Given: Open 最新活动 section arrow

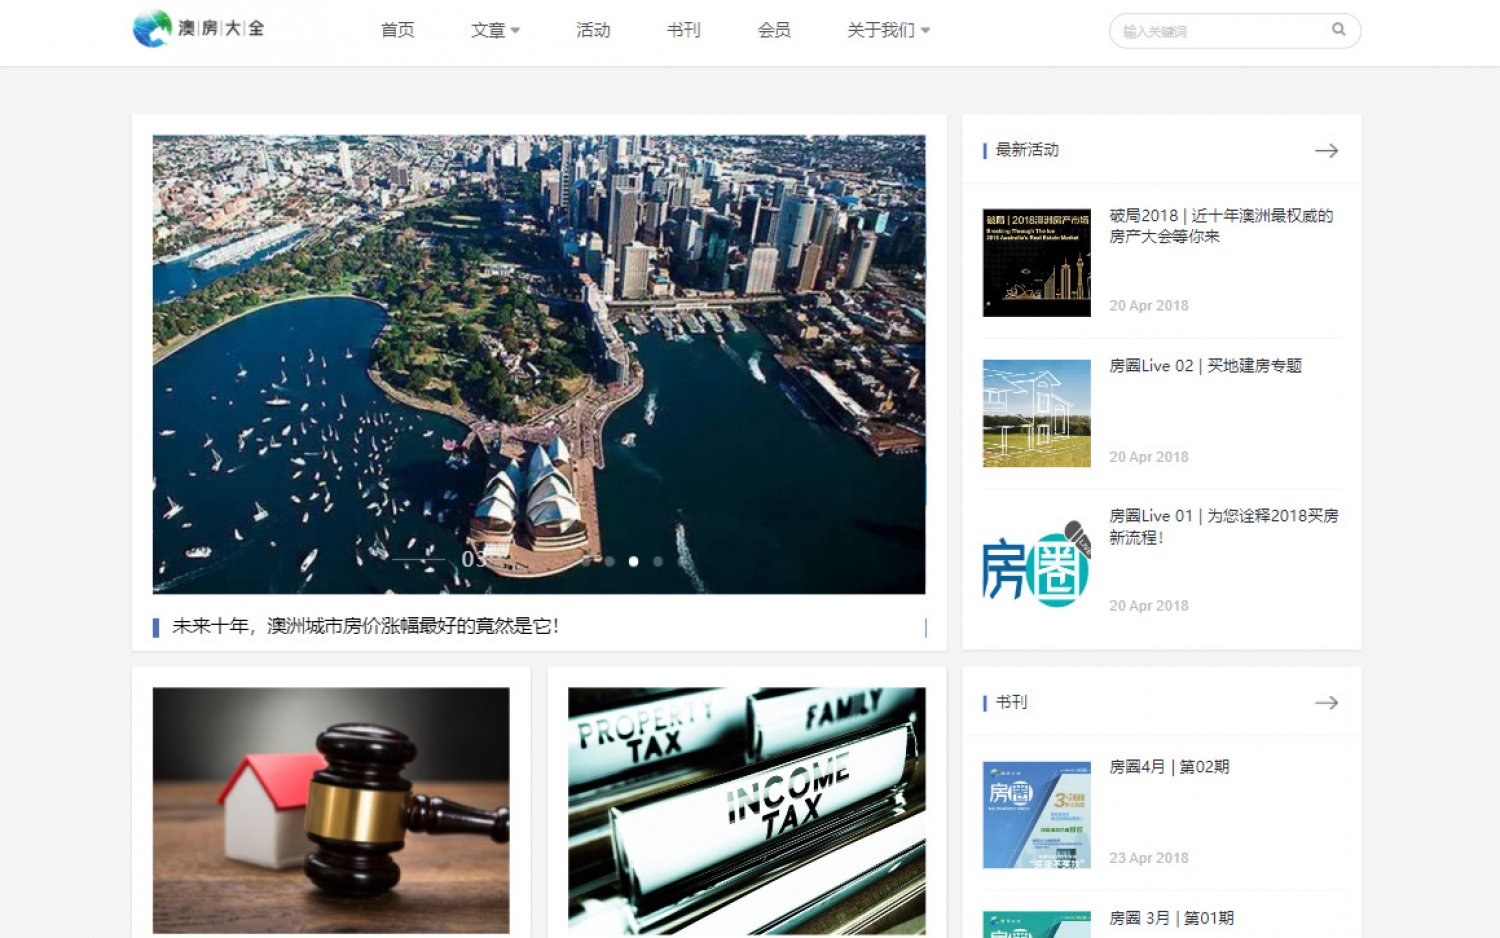Looking at the screenshot, I should pos(1326,151).
